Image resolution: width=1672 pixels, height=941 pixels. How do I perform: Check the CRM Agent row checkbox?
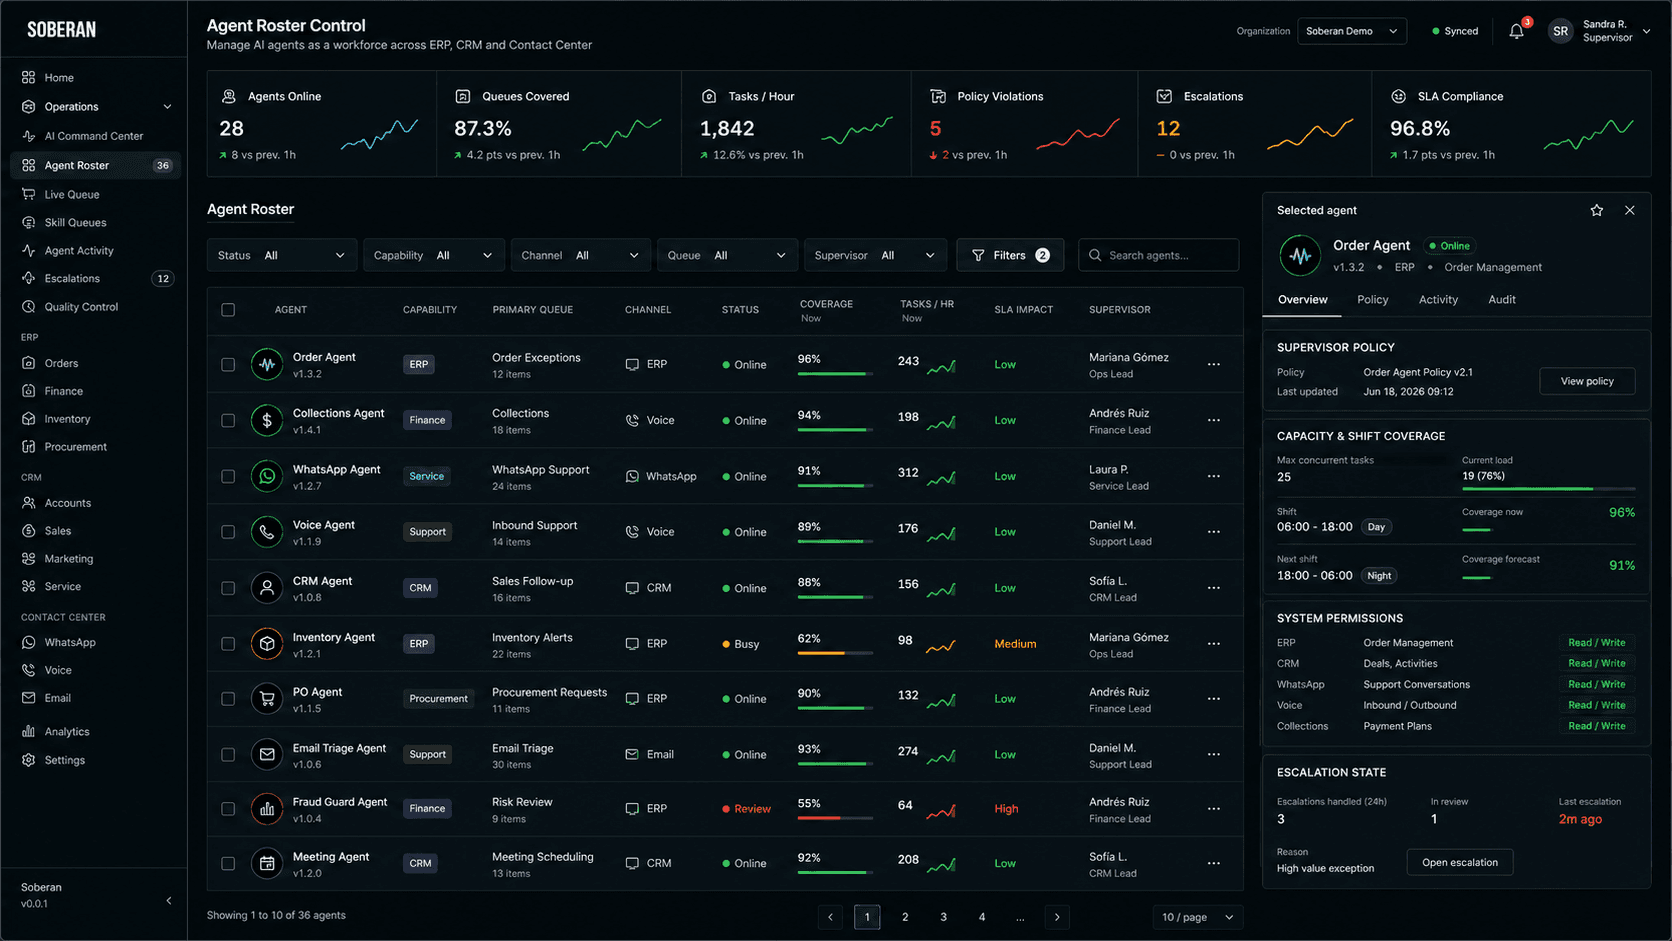coord(228,589)
